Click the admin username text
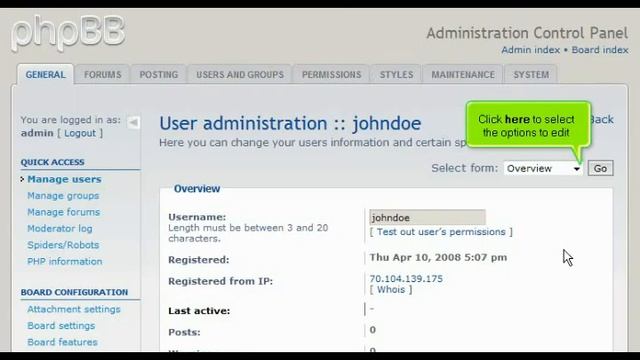 [x=37, y=133]
